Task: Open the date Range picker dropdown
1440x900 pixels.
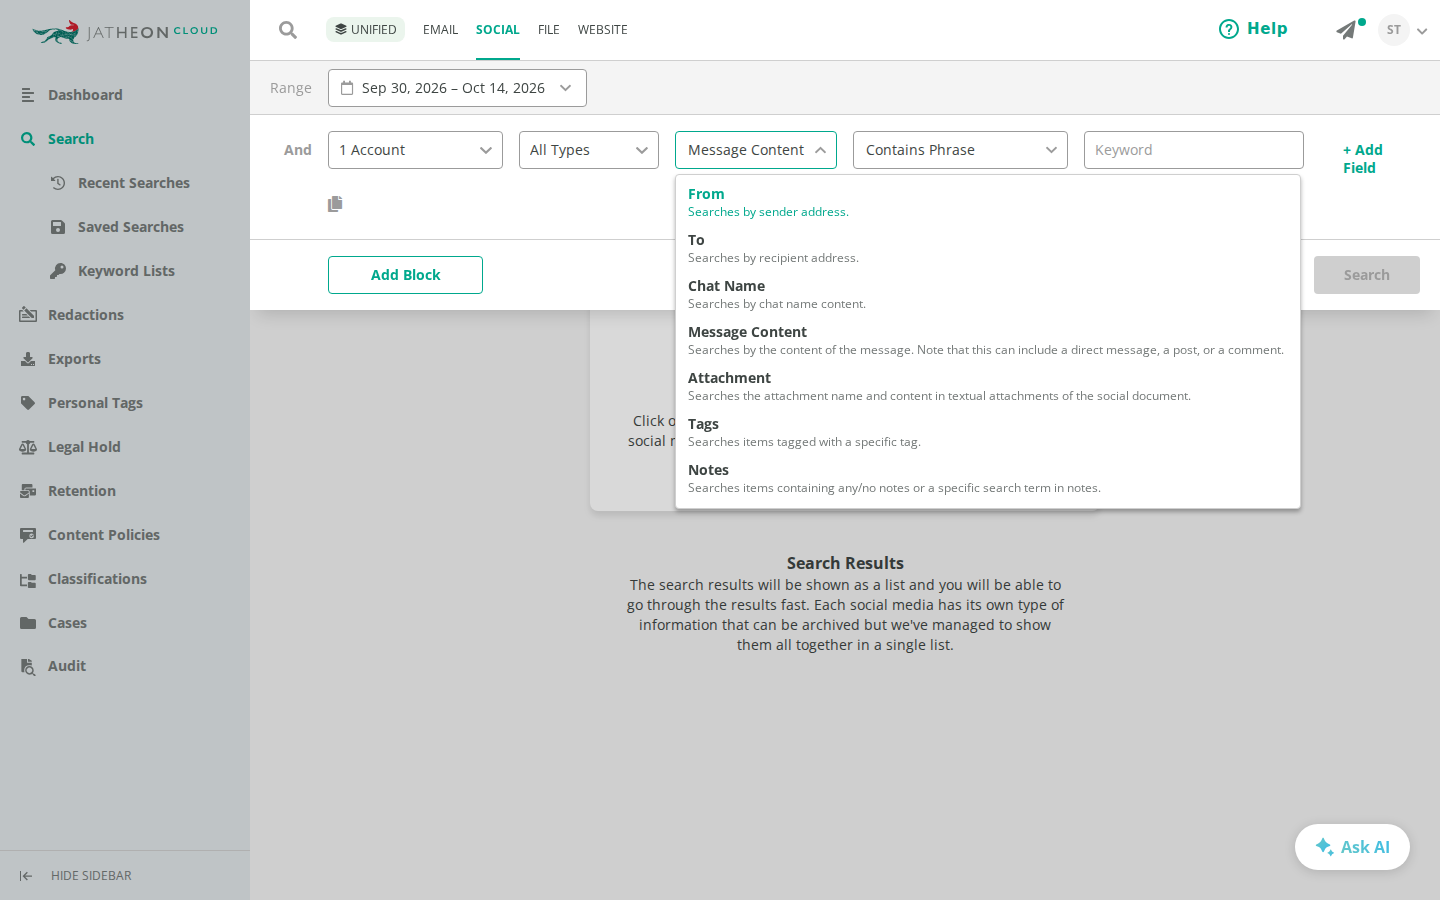Action: (x=457, y=88)
